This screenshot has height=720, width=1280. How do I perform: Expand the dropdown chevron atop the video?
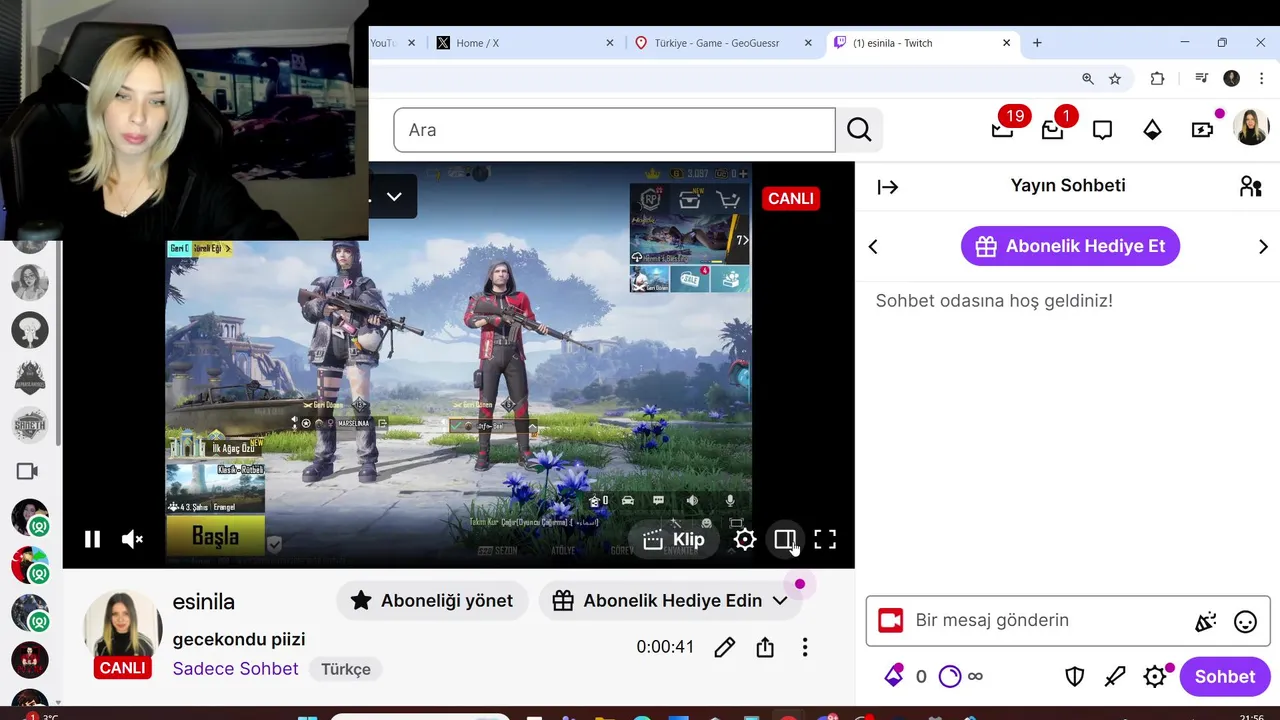(394, 197)
